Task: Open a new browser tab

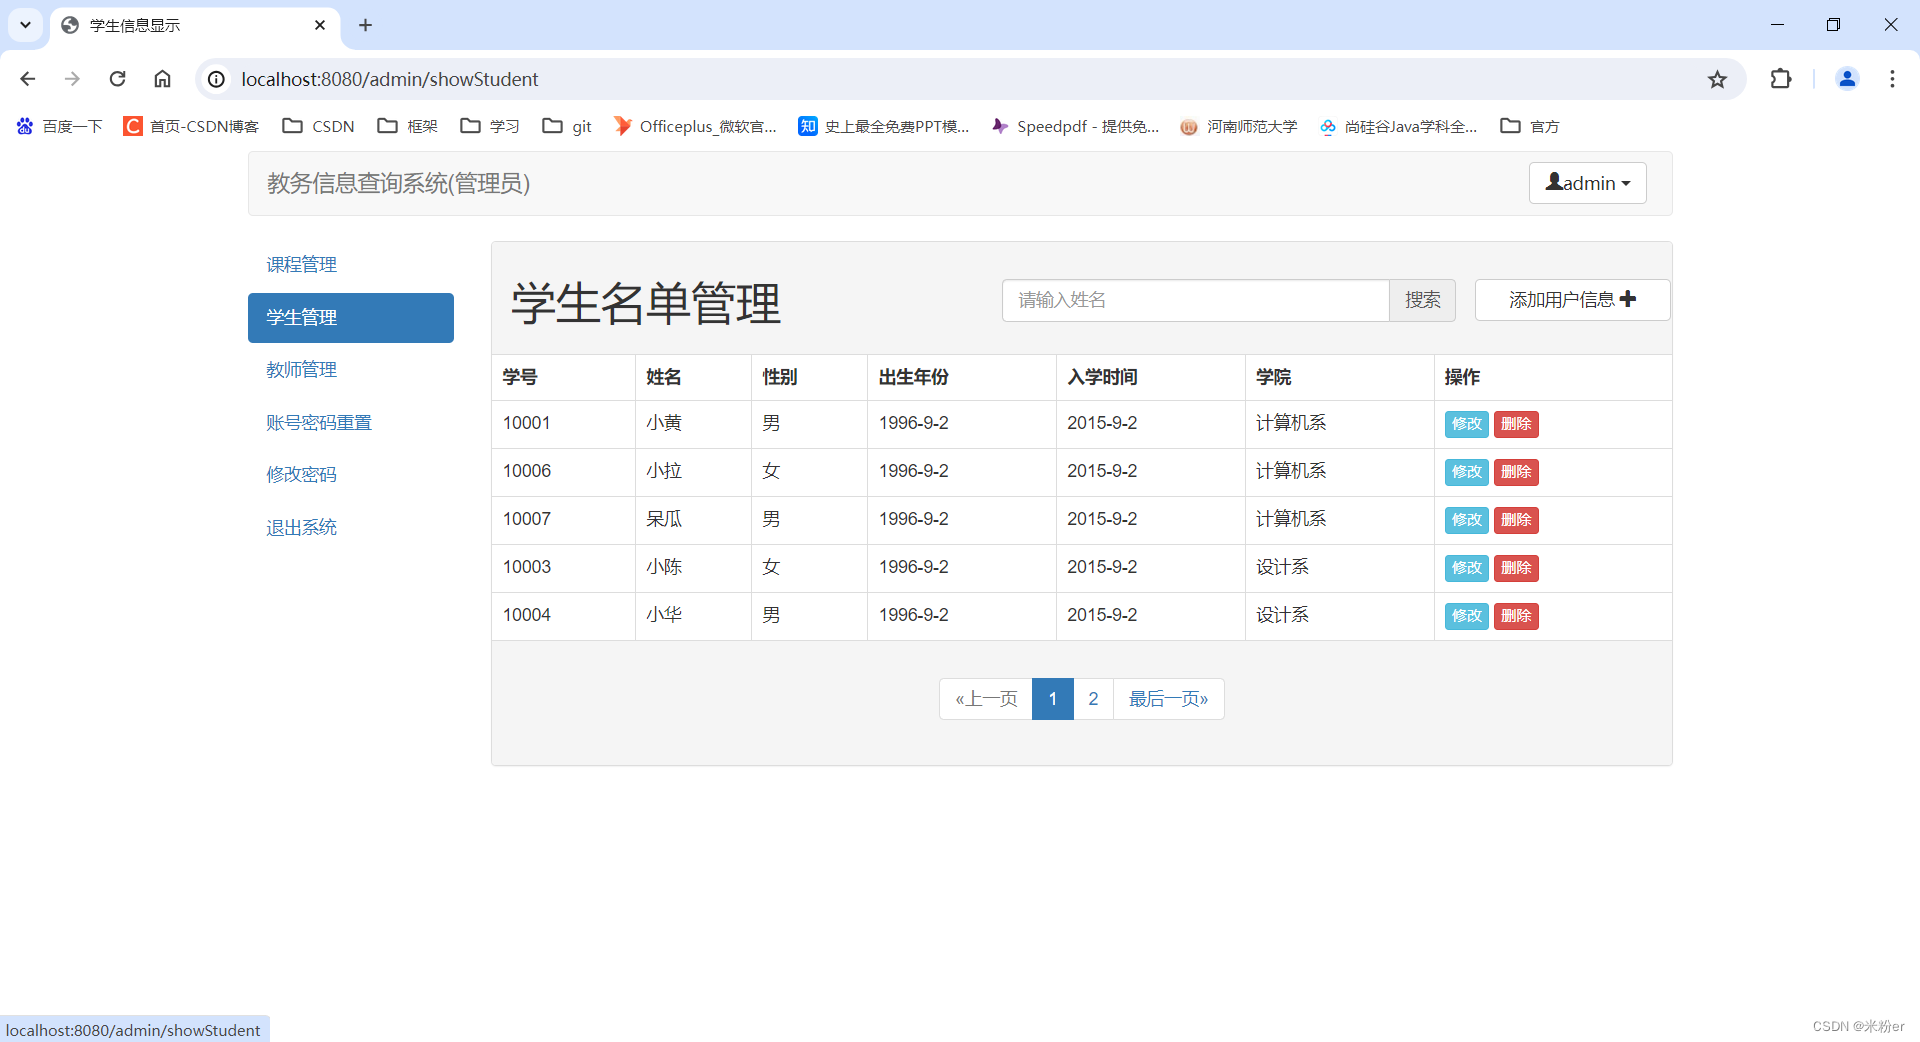Action: tap(365, 25)
